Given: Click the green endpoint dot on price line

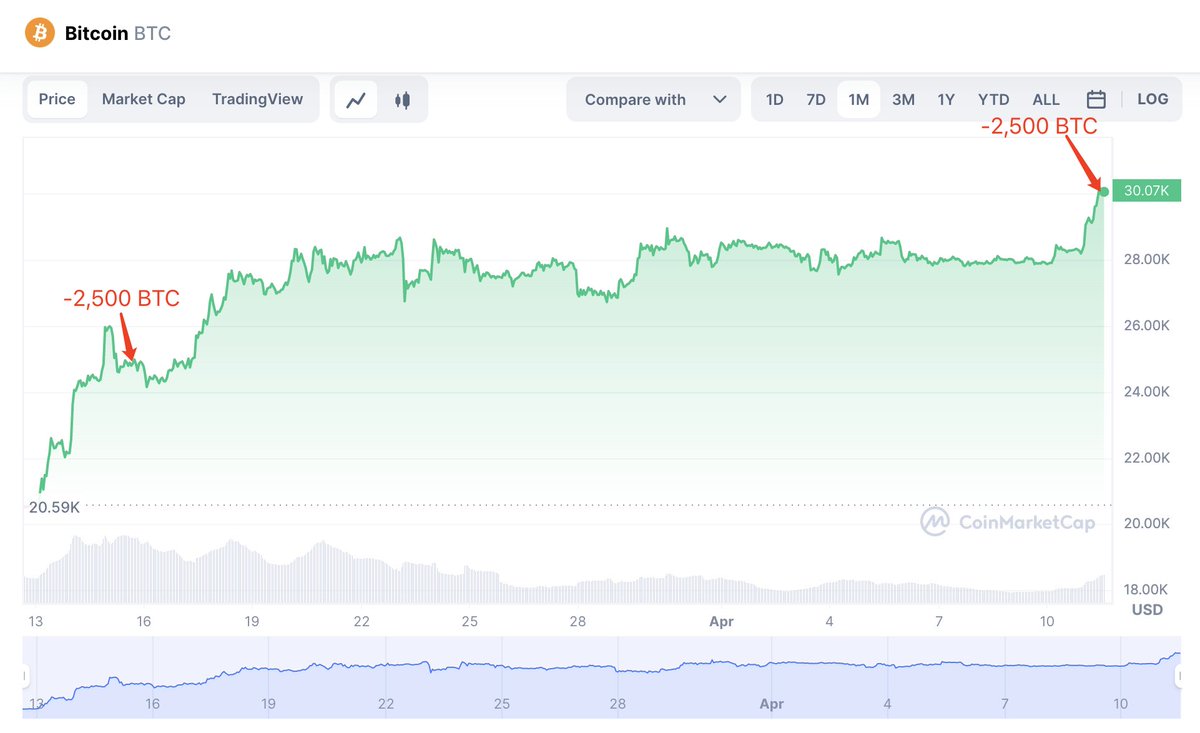Looking at the screenshot, I should (1104, 191).
